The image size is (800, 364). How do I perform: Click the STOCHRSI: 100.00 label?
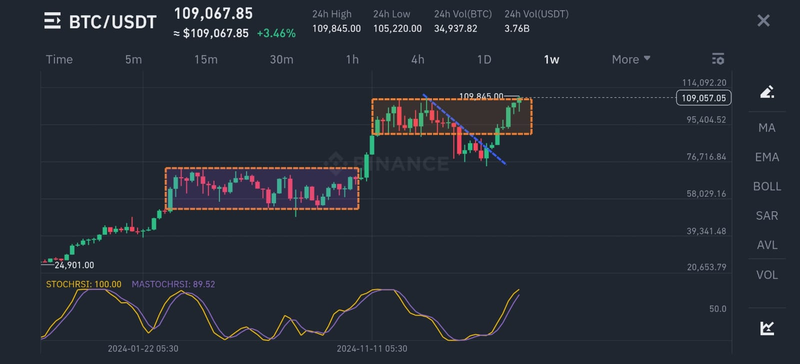click(84, 284)
